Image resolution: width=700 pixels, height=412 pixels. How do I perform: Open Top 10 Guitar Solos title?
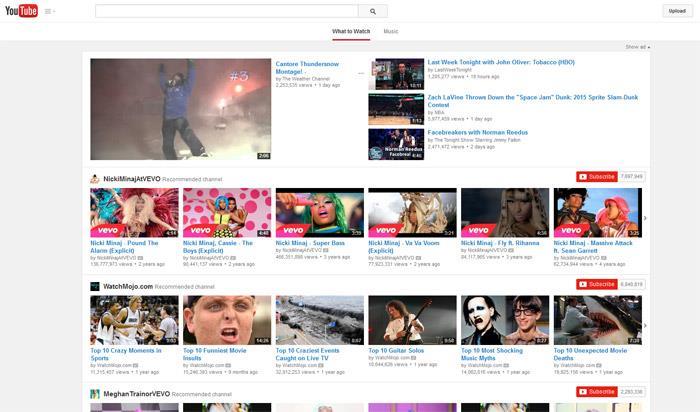396,350
